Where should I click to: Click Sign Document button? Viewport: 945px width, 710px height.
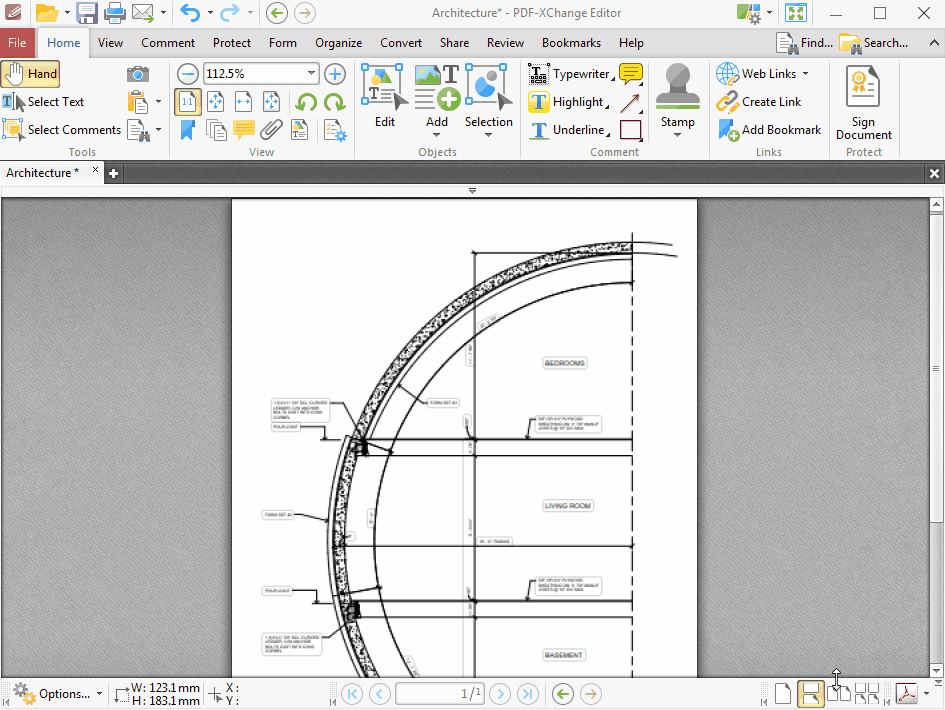click(863, 102)
